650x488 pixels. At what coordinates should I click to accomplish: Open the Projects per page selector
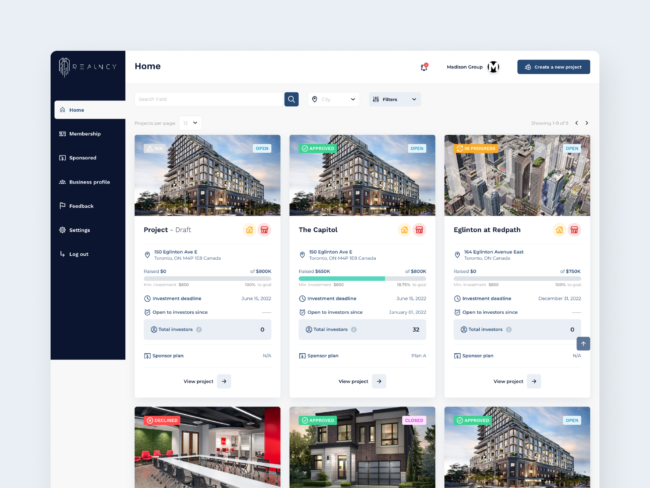(x=191, y=122)
